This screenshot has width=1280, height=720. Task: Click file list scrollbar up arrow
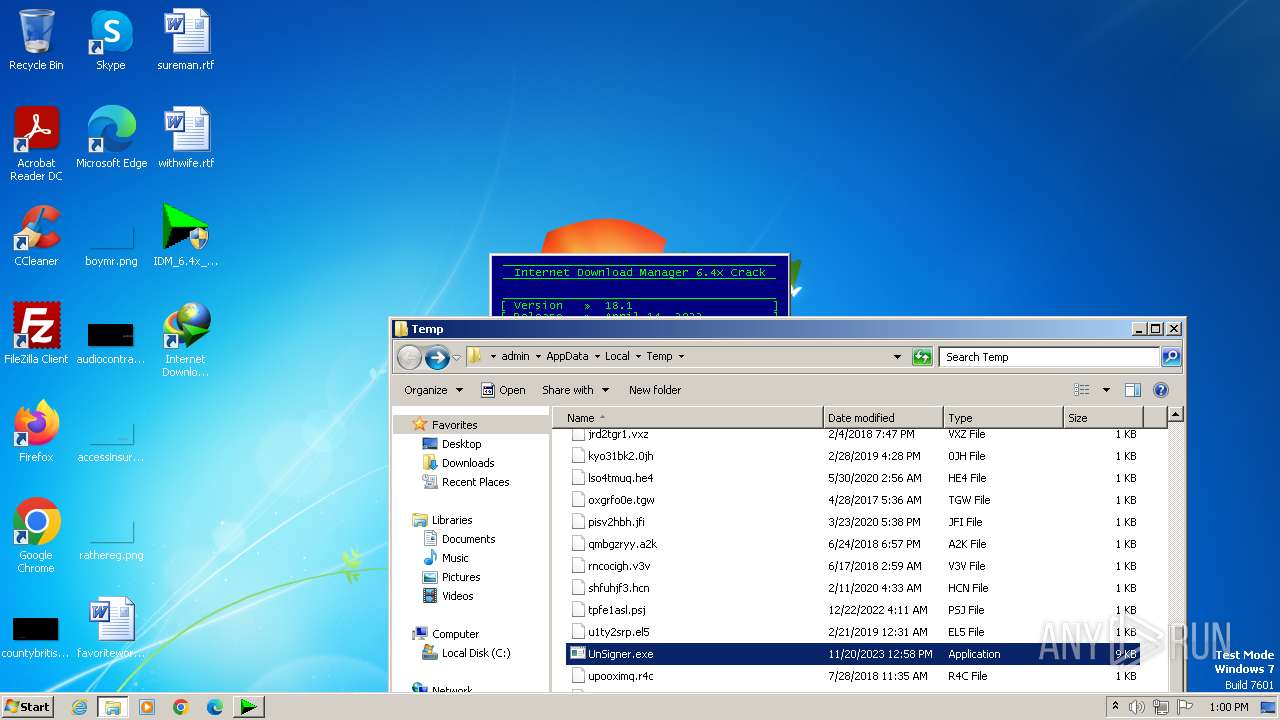pos(1176,415)
